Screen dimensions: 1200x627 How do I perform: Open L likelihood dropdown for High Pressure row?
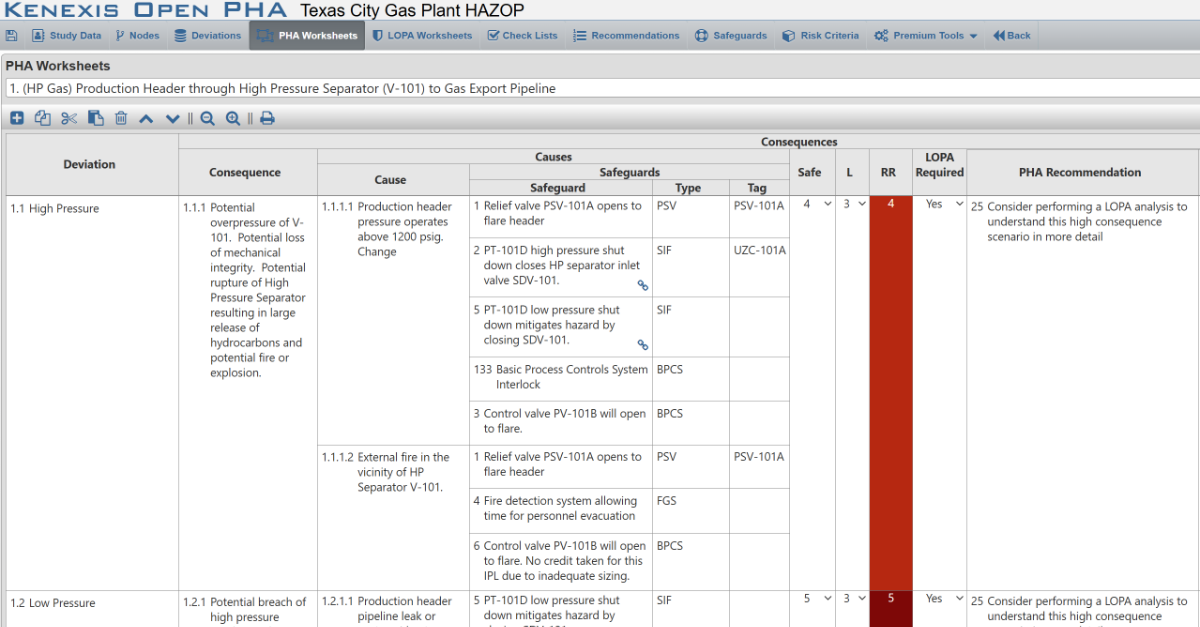(x=854, y=204)
